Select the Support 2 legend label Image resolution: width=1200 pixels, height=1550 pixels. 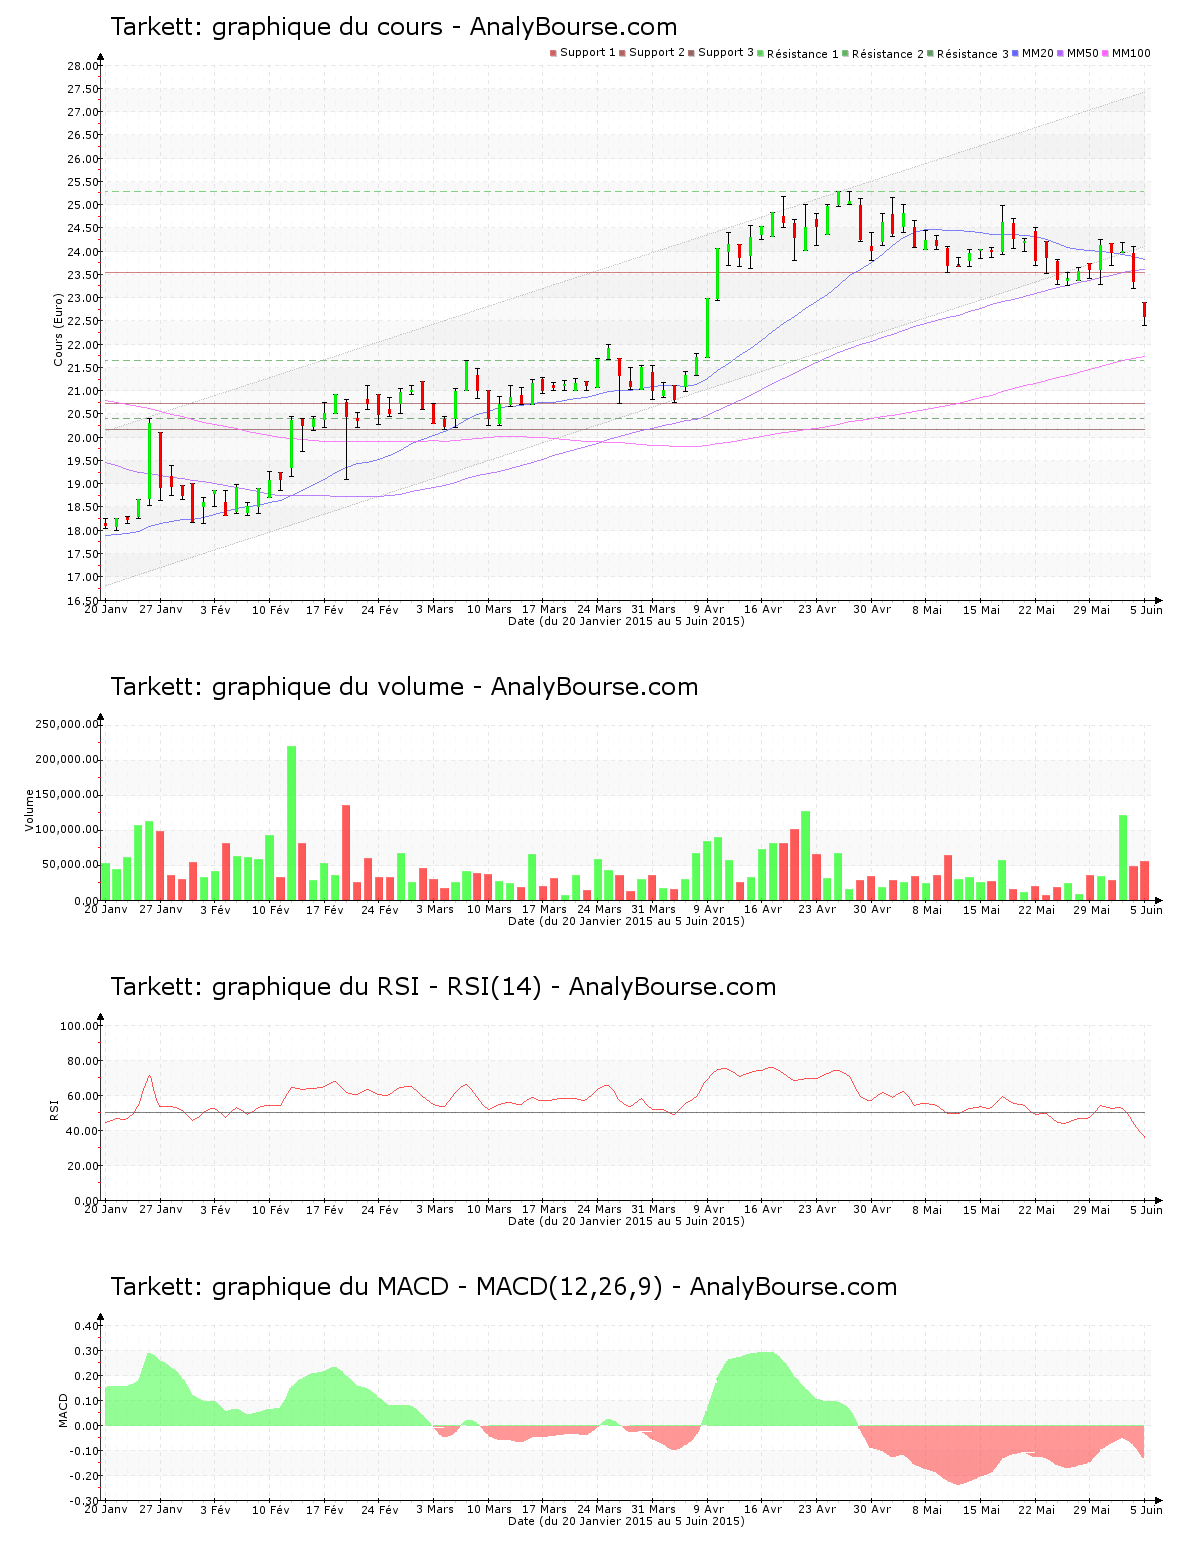[x=657, y=53]
